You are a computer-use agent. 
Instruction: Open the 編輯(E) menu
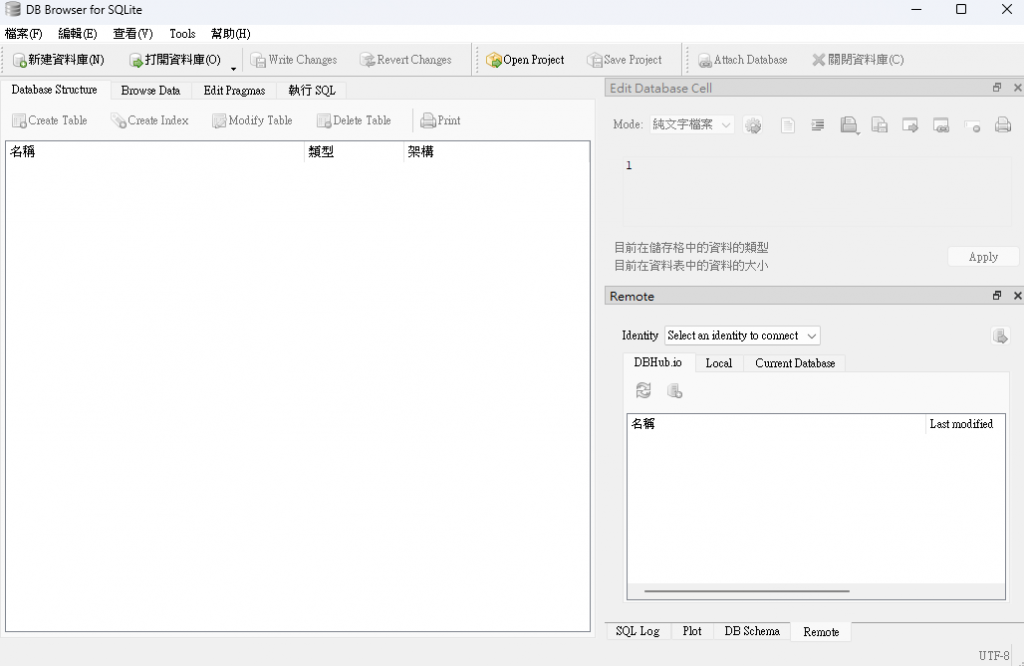77,34
